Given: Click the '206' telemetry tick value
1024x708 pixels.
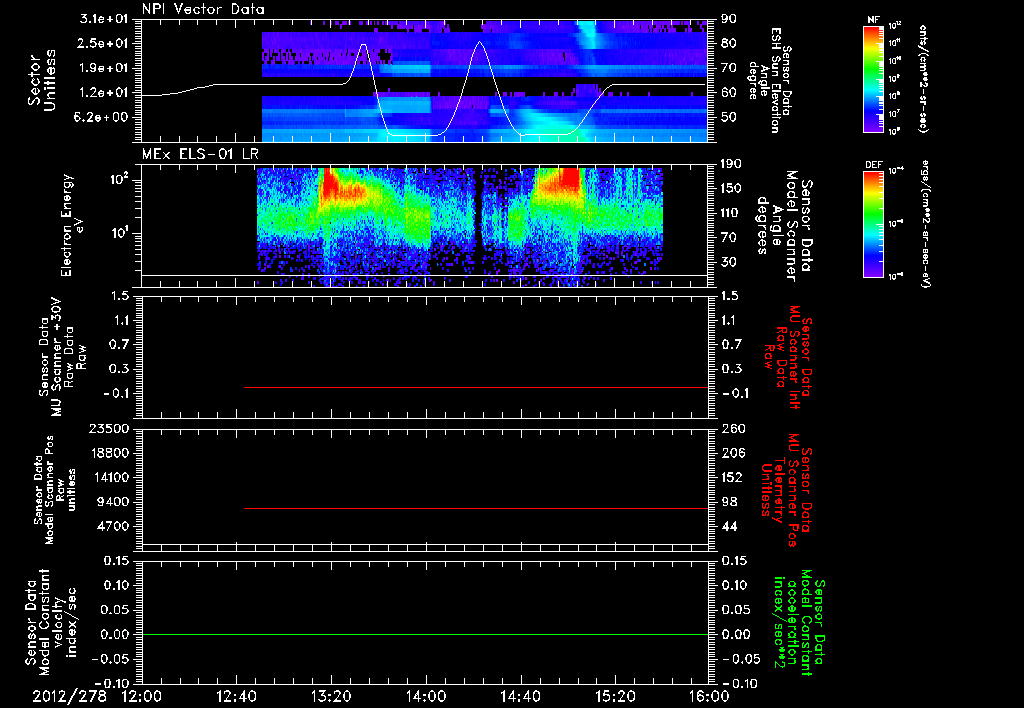Looking at the screenshot, I should (x=733, y=453).
